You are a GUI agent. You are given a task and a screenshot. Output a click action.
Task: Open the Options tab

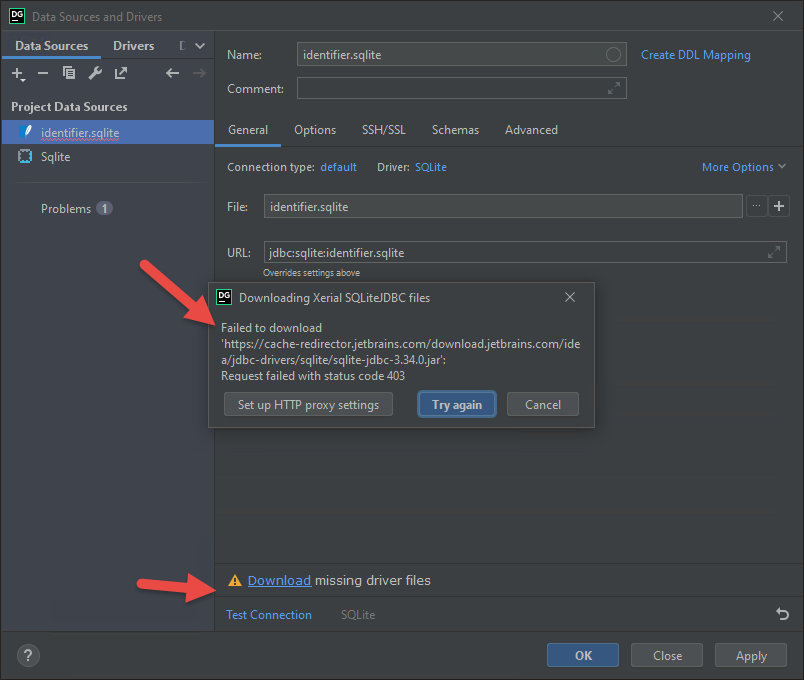tap(315, 130)
